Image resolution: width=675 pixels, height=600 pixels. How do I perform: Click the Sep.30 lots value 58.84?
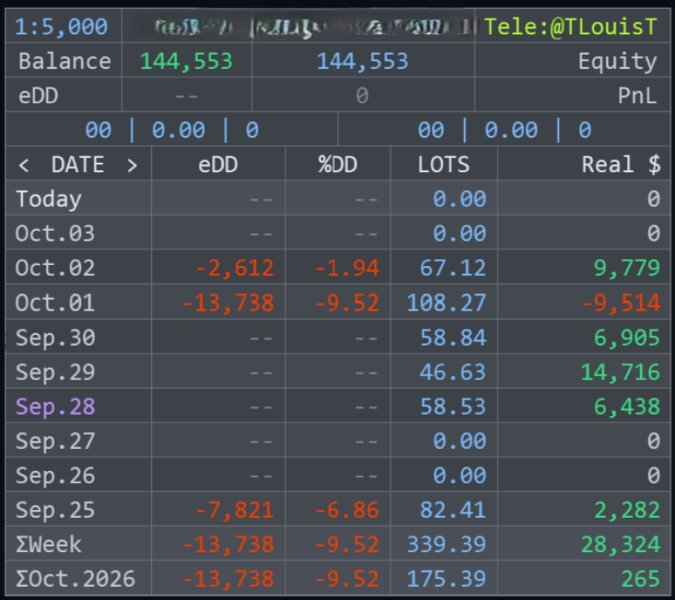pos(453,338)
